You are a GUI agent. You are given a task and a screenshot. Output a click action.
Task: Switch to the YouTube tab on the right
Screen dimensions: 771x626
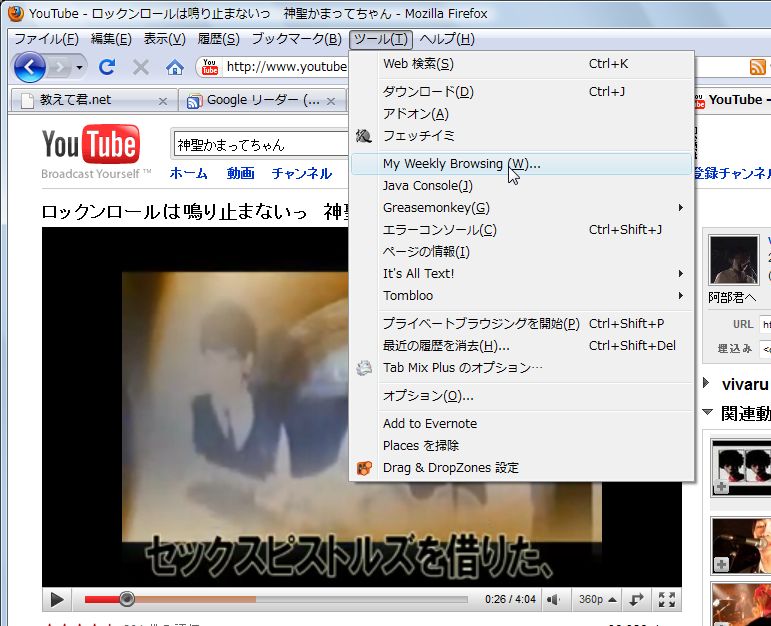coord(732,100)
